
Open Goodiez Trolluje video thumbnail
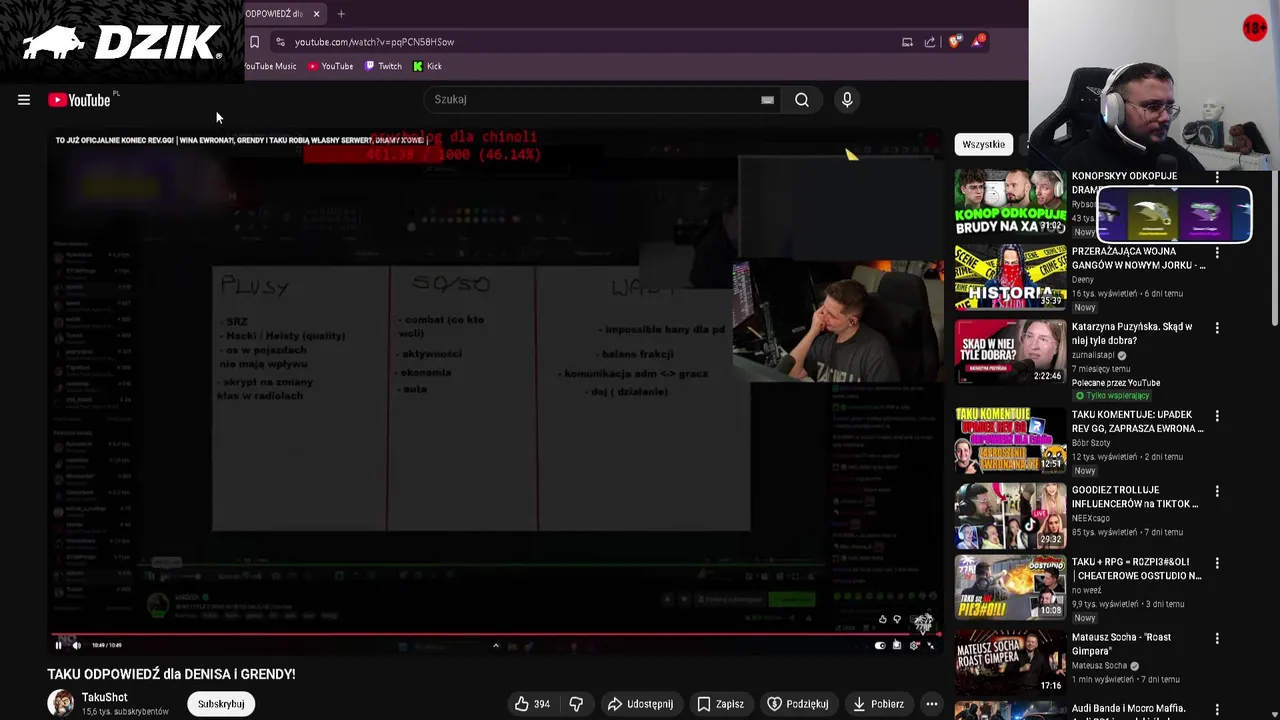[1010, 515]
